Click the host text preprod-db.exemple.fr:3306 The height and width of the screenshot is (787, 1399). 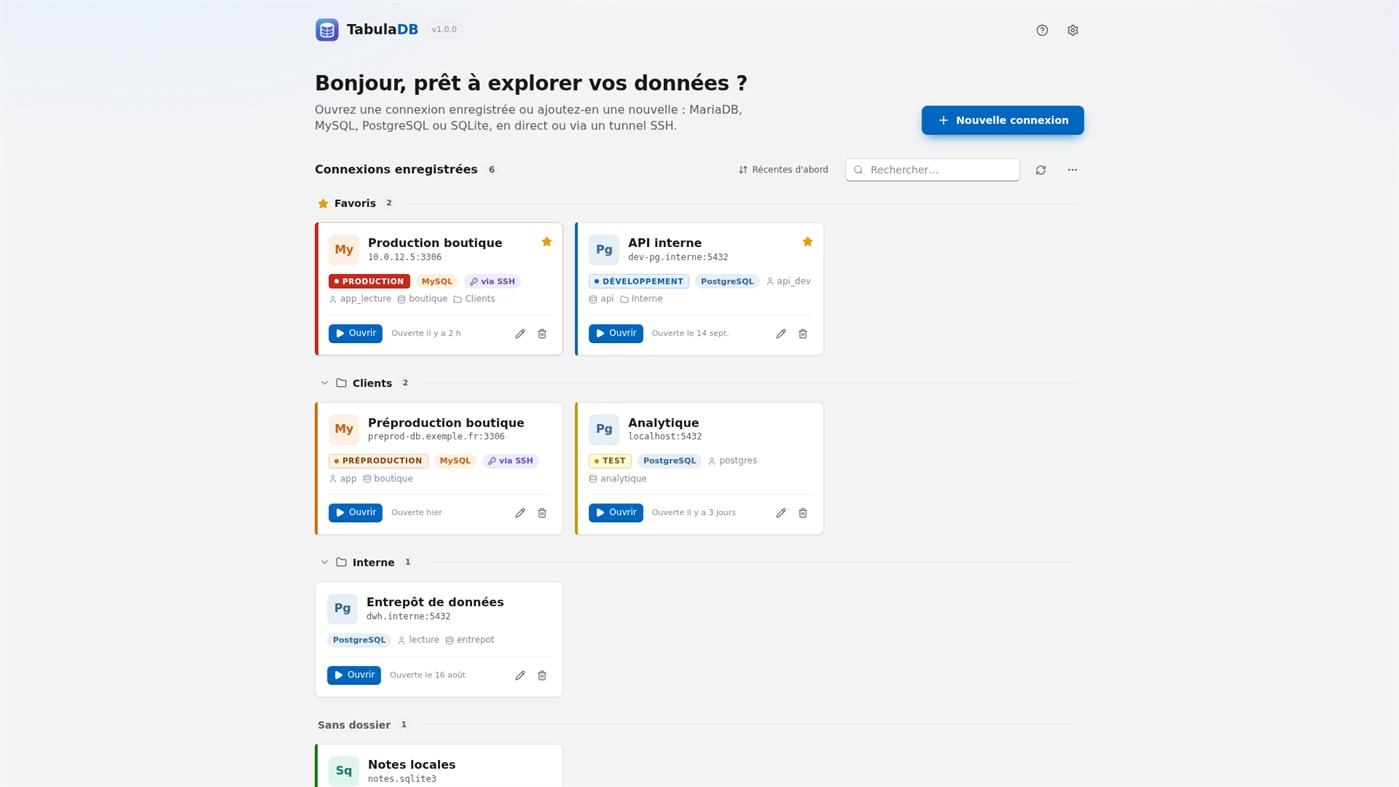pos(436,437)
